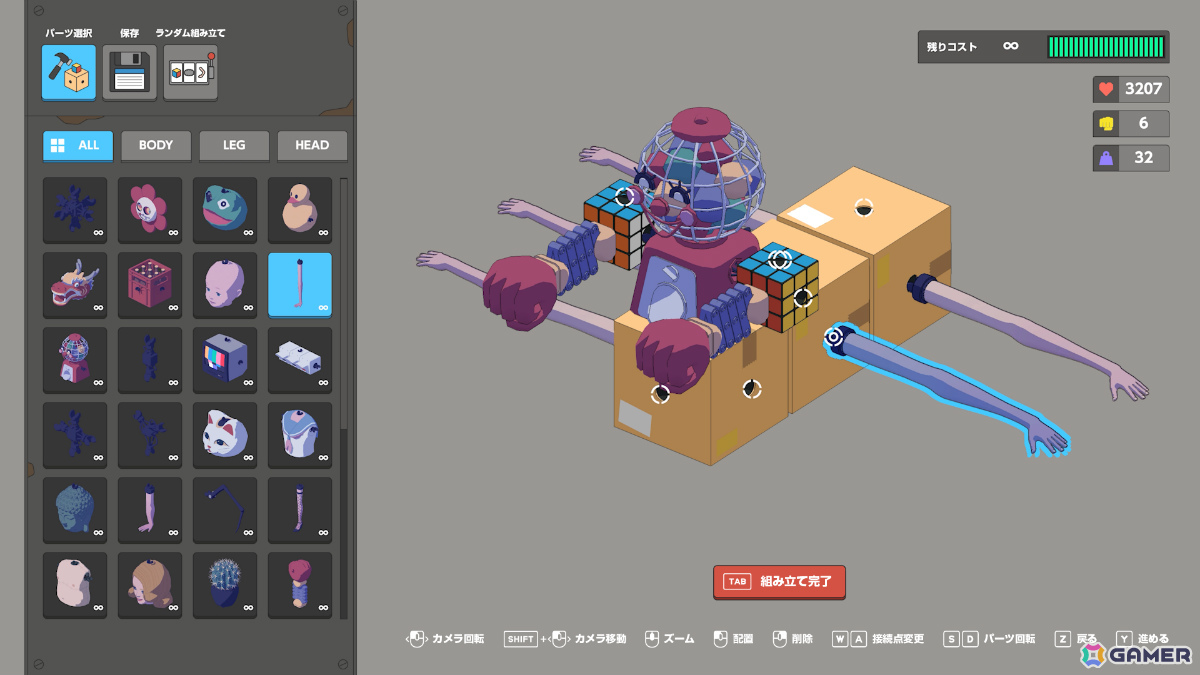Choose the sailor uniform torso part
This screenshot has height=675, width=1200.
[x=300, y=435]
